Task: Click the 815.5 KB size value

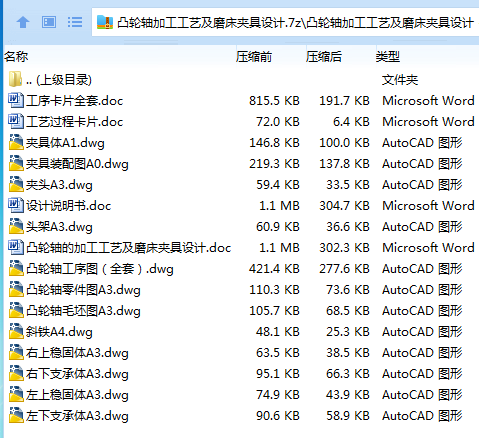Action: coord(274,101)
